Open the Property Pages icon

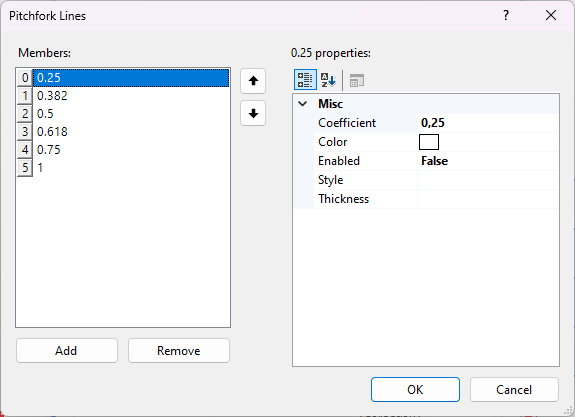pos(356,80)
